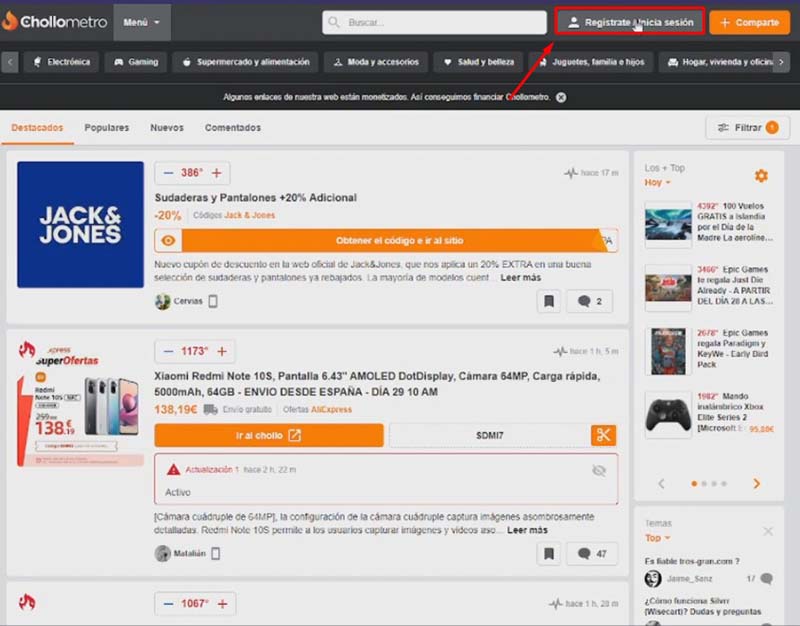The width and height of the screenshot is (800, 626).
Task: Open Juguetes, familia e hijos category
Action: (591, 62)
